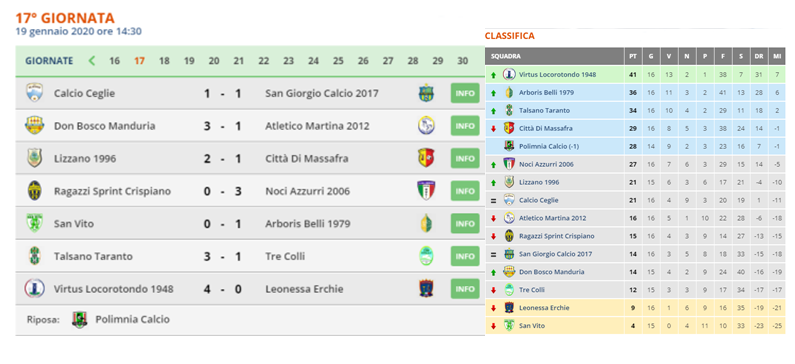Click the DR column header

758,56
